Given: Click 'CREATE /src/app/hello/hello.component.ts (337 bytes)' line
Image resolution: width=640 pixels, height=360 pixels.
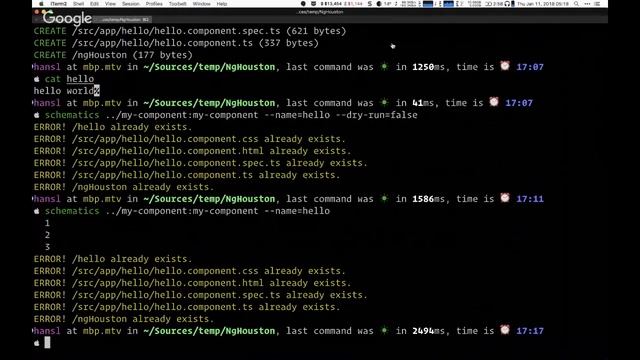Looking at the screenshot, I should pos(176,43).
